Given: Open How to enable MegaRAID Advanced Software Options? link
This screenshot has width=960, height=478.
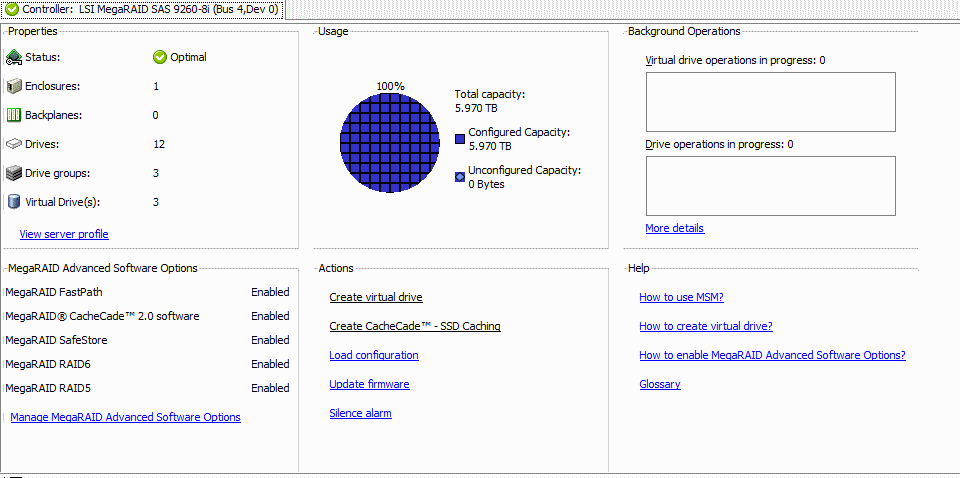Looking at the screenshot, I should 772,355.
